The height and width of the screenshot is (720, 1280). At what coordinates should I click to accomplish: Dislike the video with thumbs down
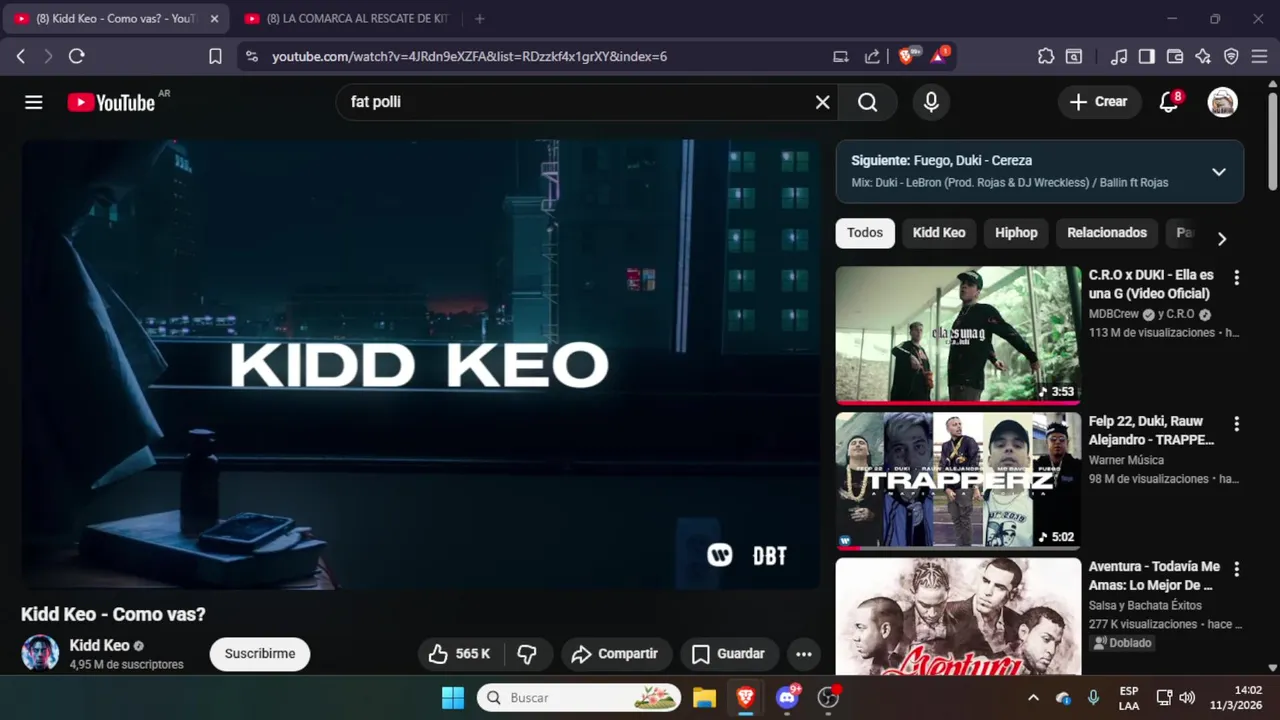coord(527,654)
